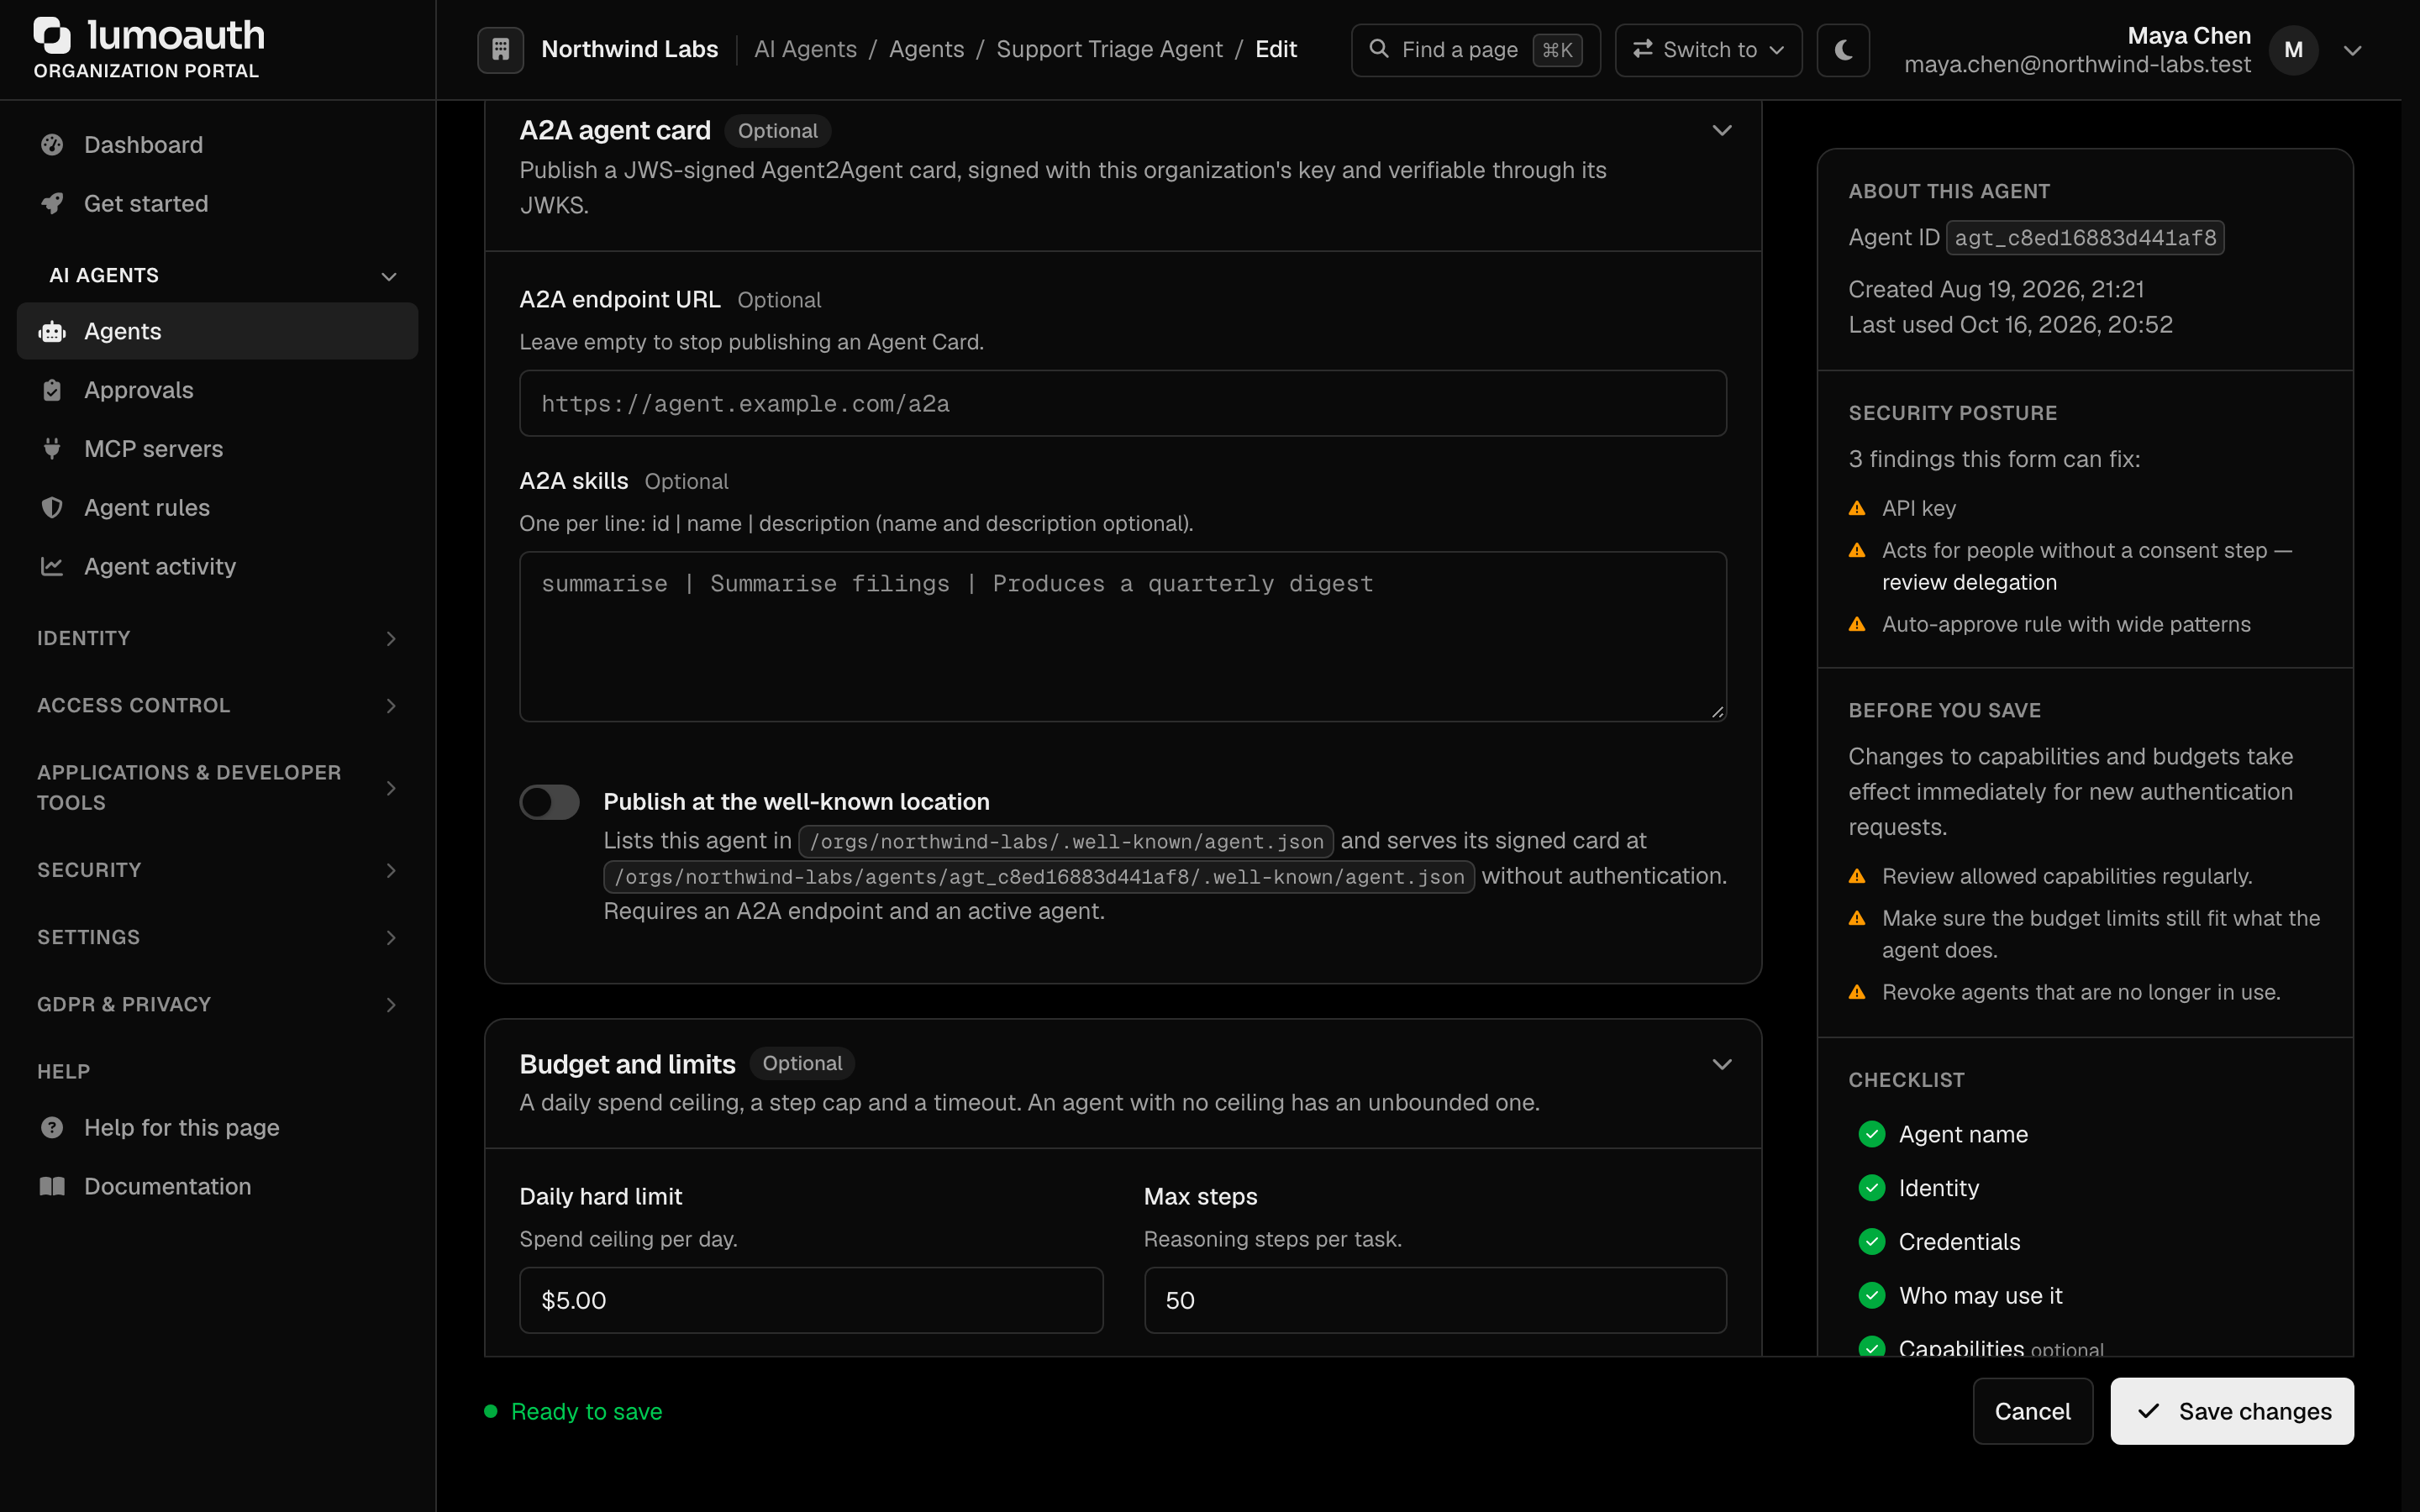Viewport: 2420px width, 1512px height.
Task: Open Help for this page
Action: click(x=218, y=1128)
